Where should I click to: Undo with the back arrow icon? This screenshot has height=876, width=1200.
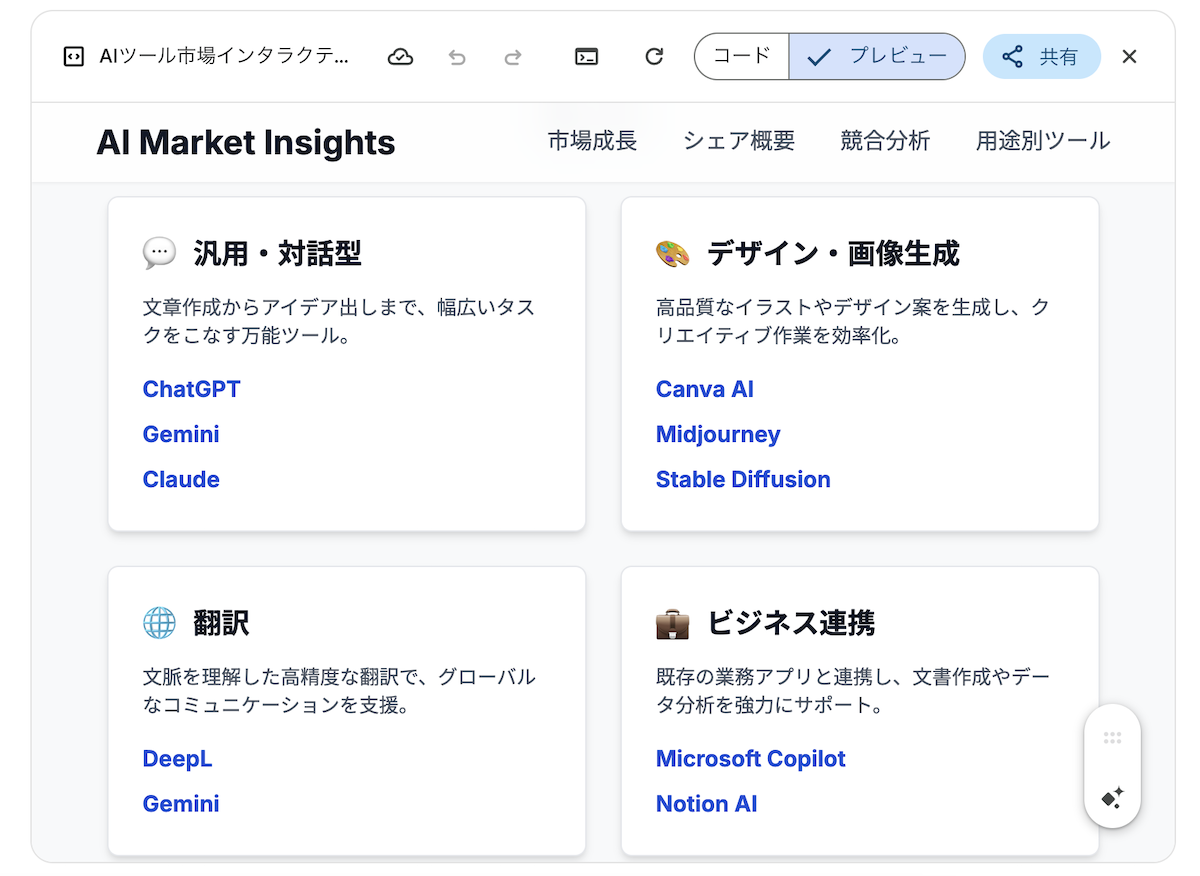coord(457,57)
